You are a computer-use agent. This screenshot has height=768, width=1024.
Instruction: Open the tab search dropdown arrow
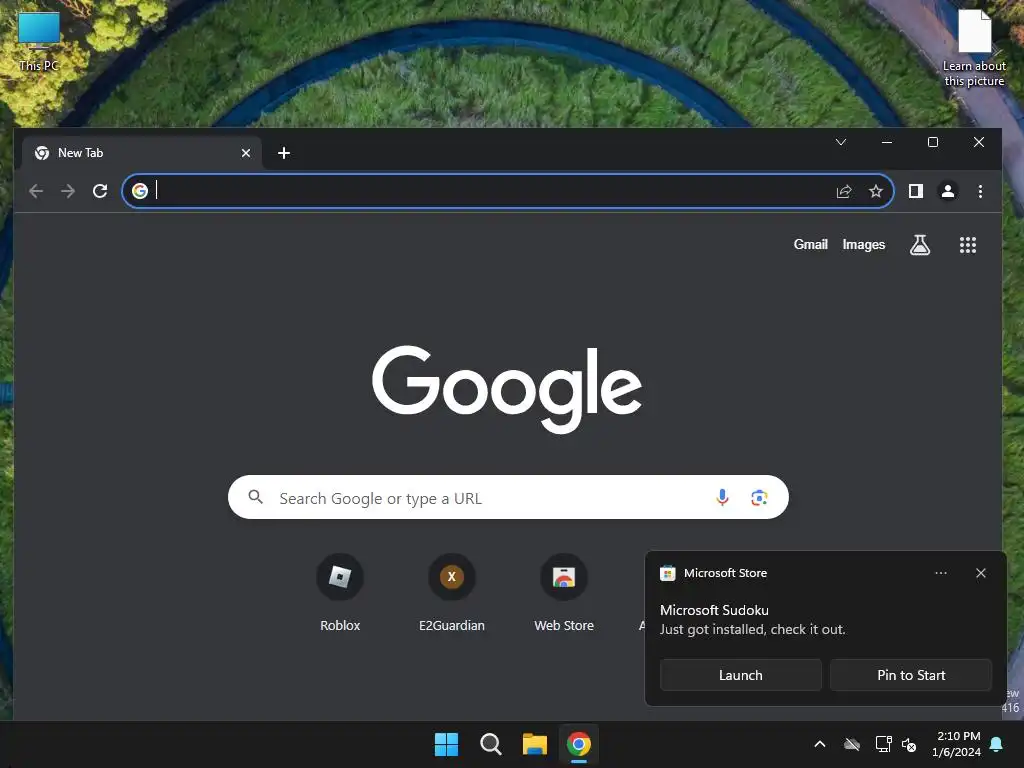(841, 142)
